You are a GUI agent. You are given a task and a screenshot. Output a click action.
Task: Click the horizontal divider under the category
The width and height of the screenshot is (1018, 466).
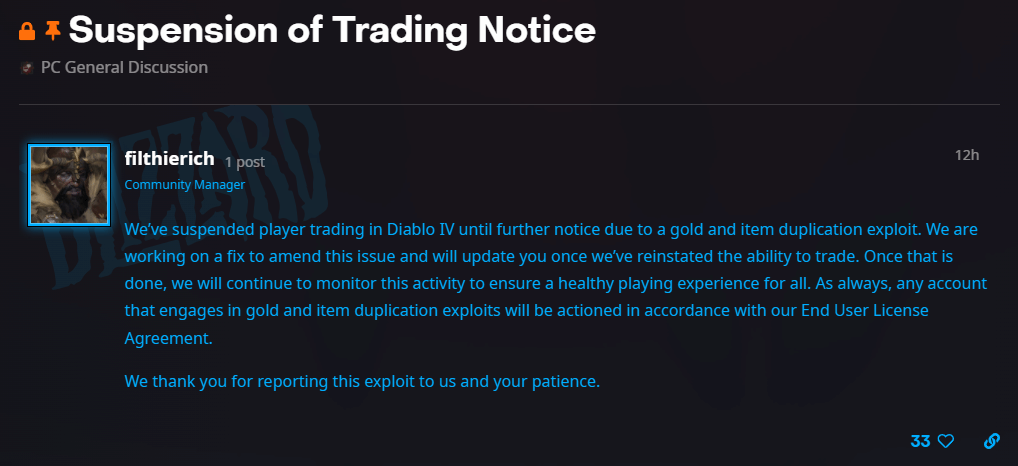point(508,104)
